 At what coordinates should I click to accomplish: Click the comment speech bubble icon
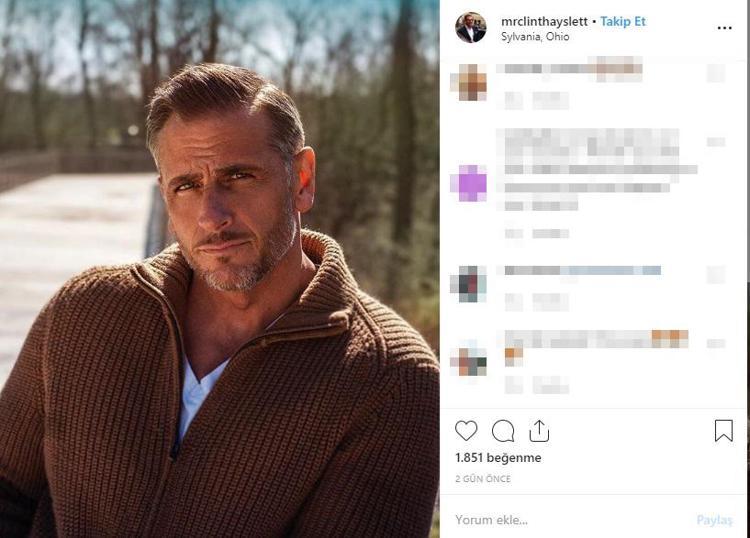point(503,431)
